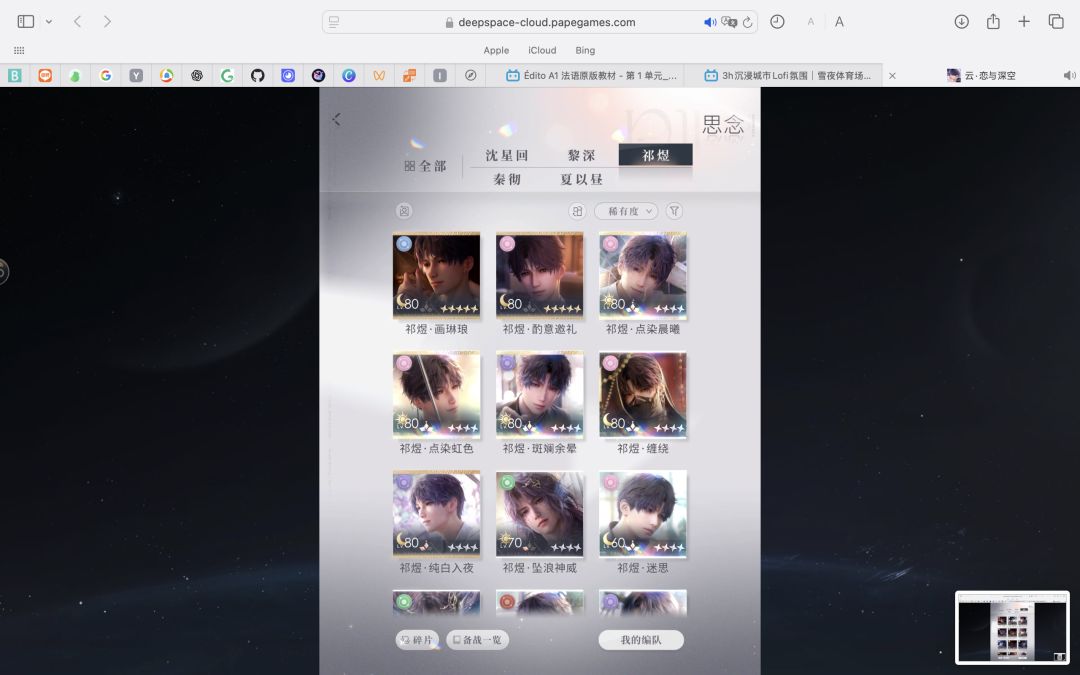Show tab overview icon

[1056, 22]
